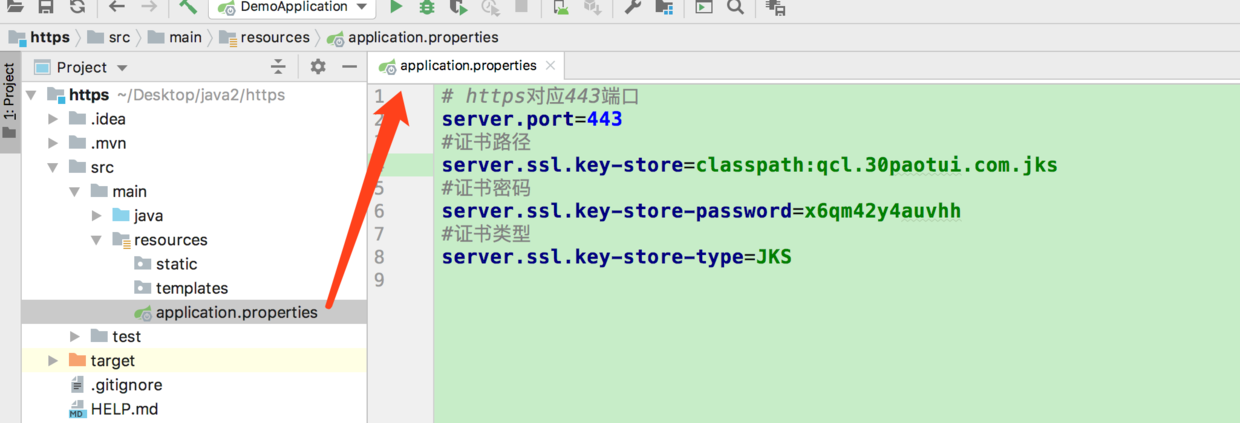Viewport: 1240px width, 423px height.
Task: Open file using the folder toolbar icon
Action: (x=16, y=7)
